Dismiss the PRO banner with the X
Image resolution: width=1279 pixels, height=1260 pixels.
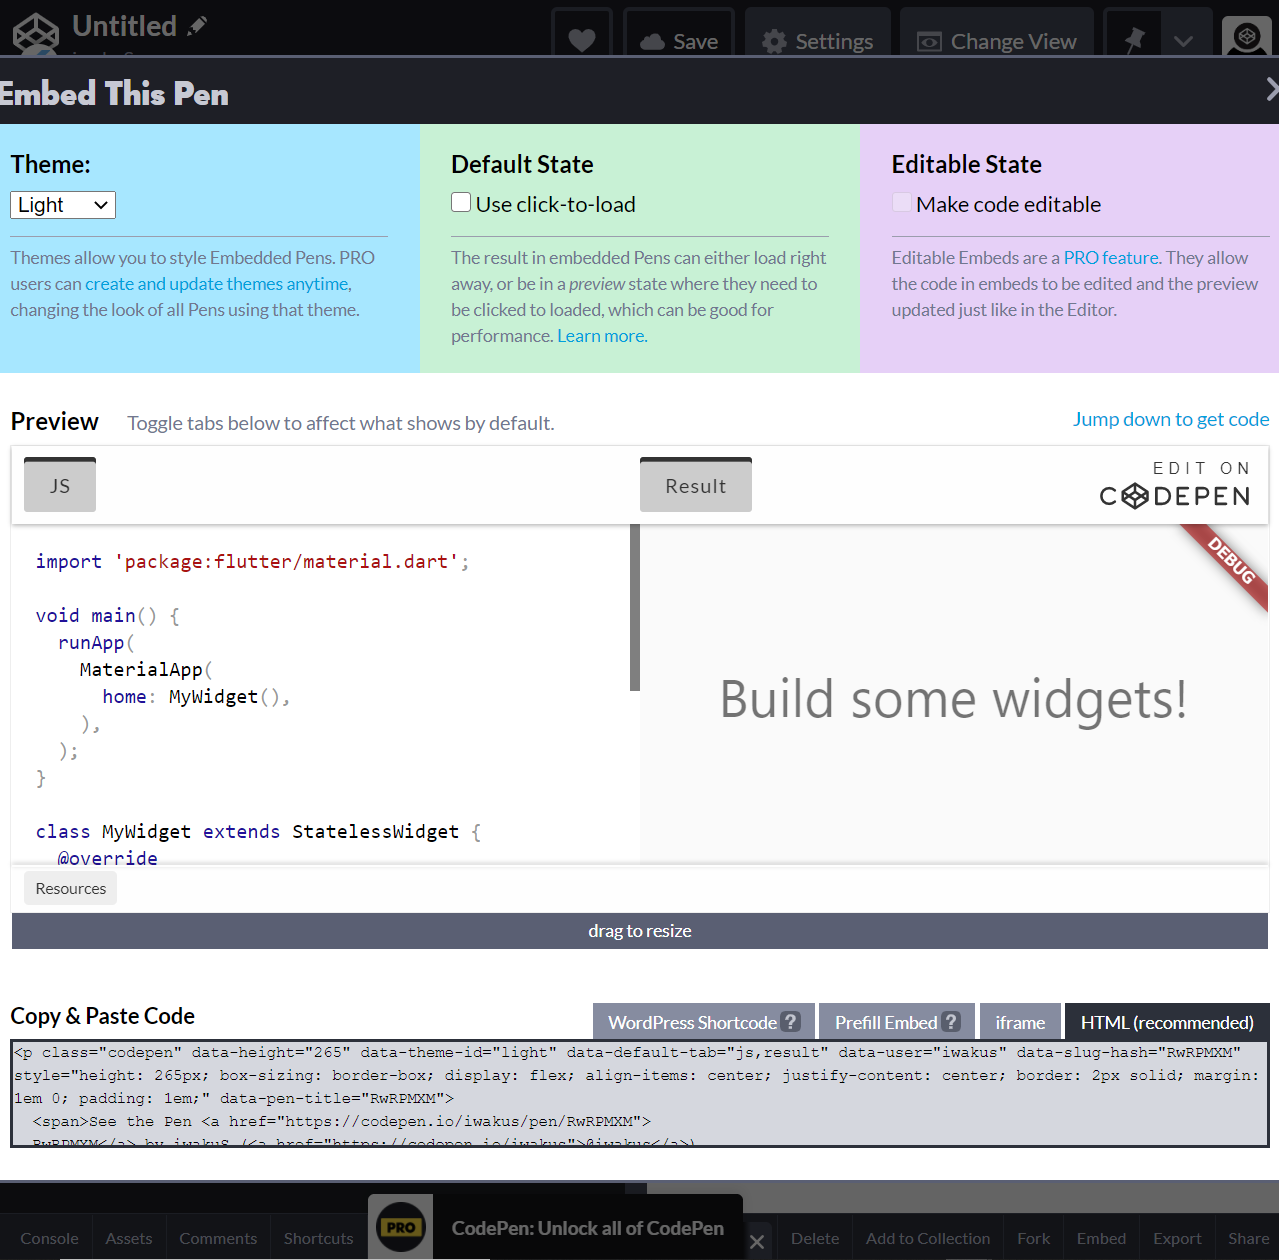click(x=757, y=1241)
